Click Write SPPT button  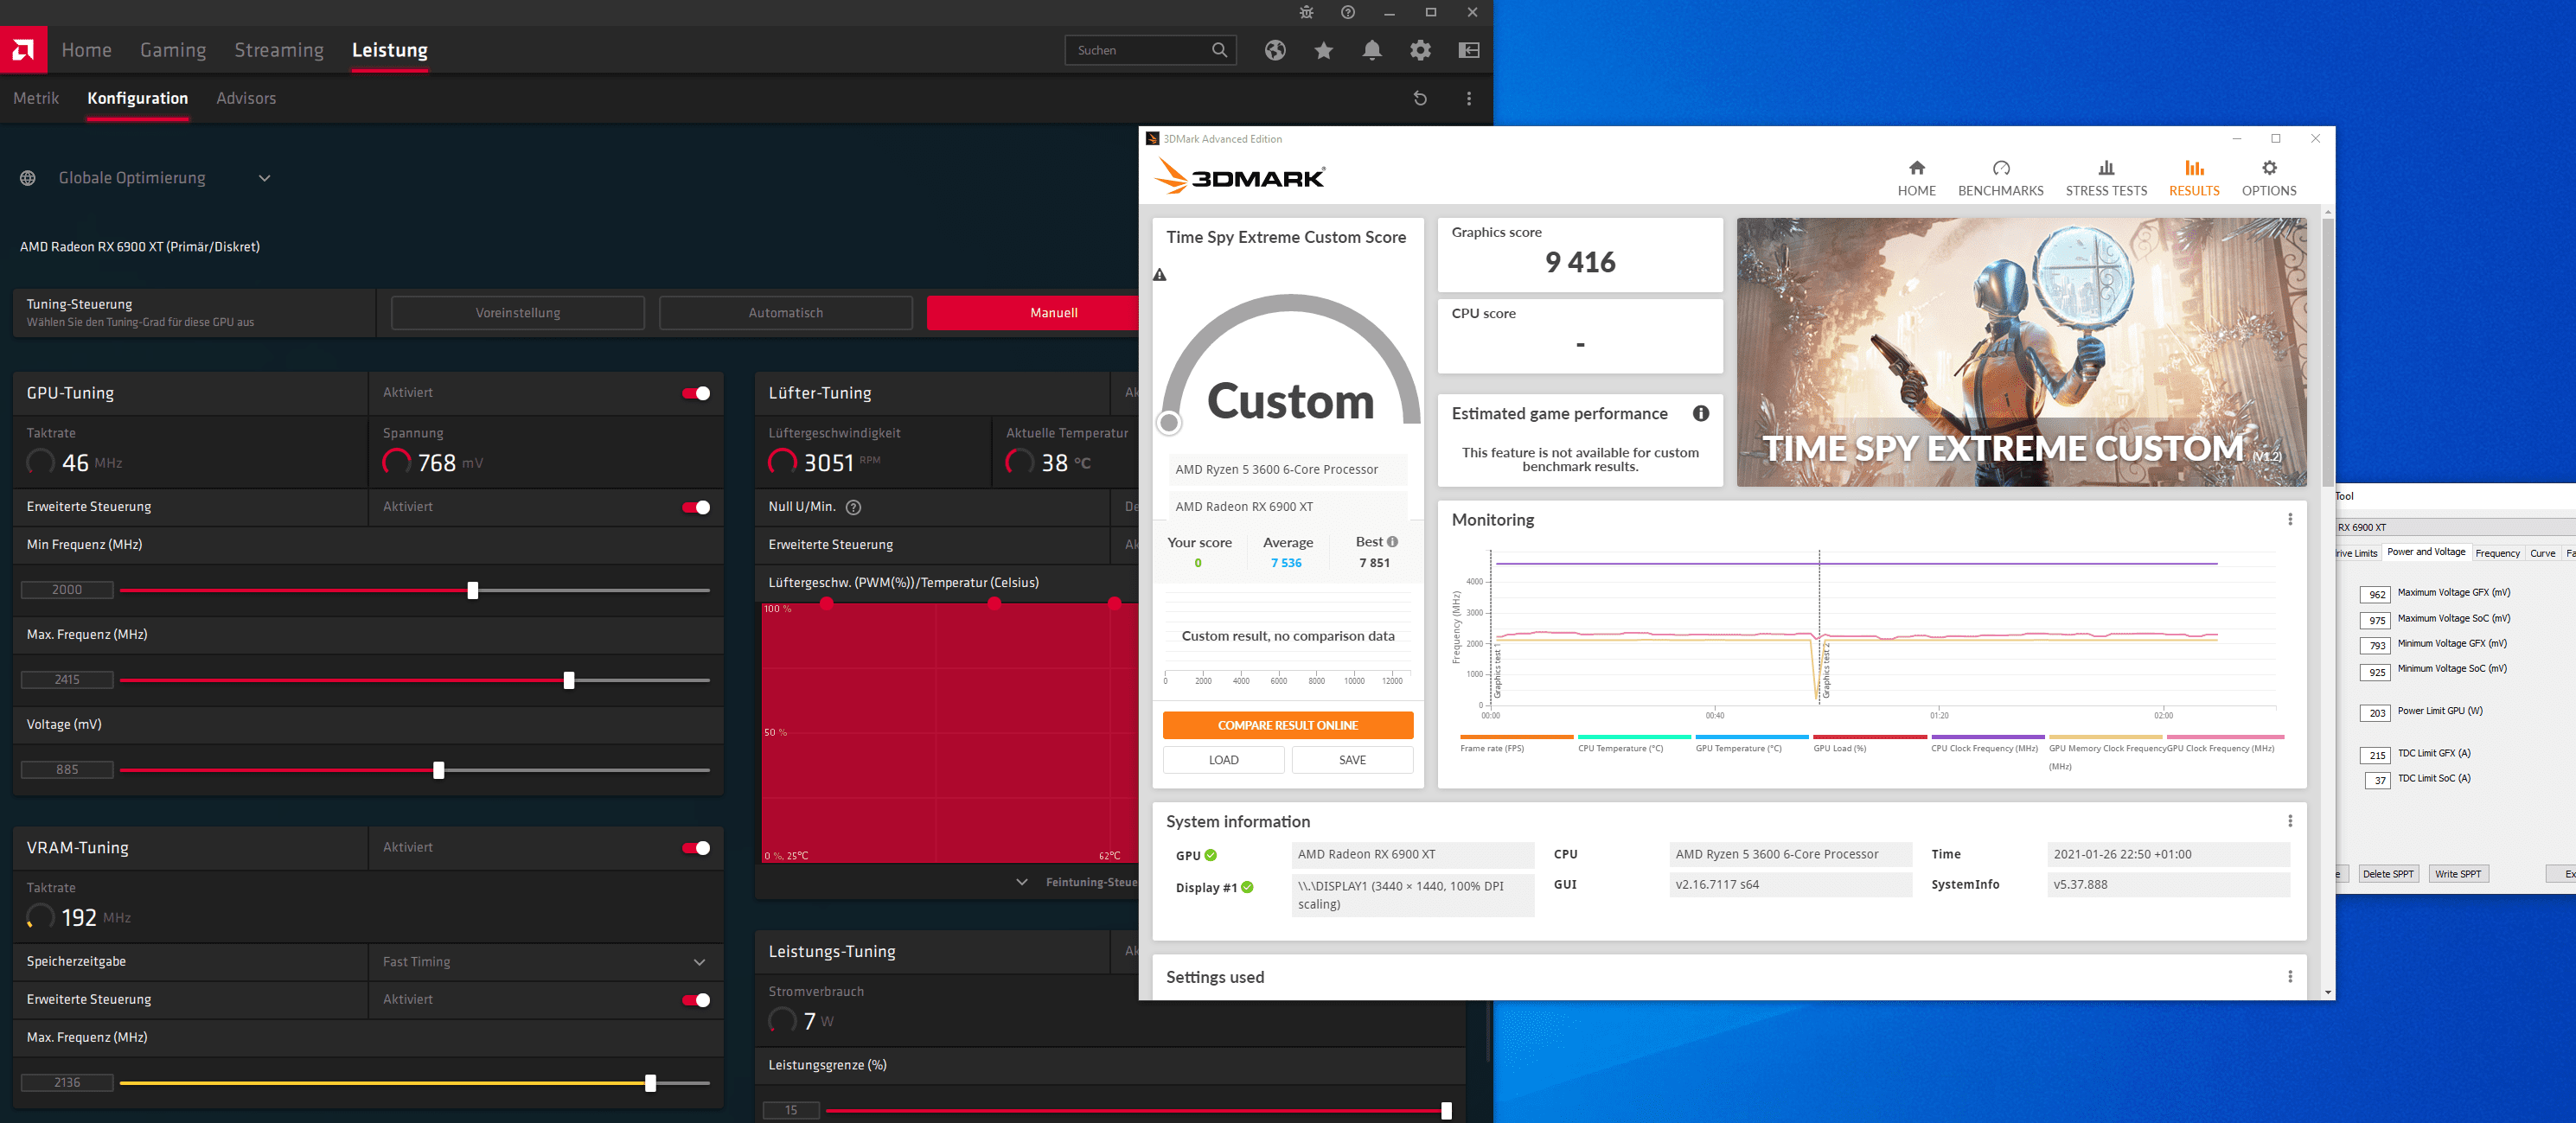tap(2458, 874)
